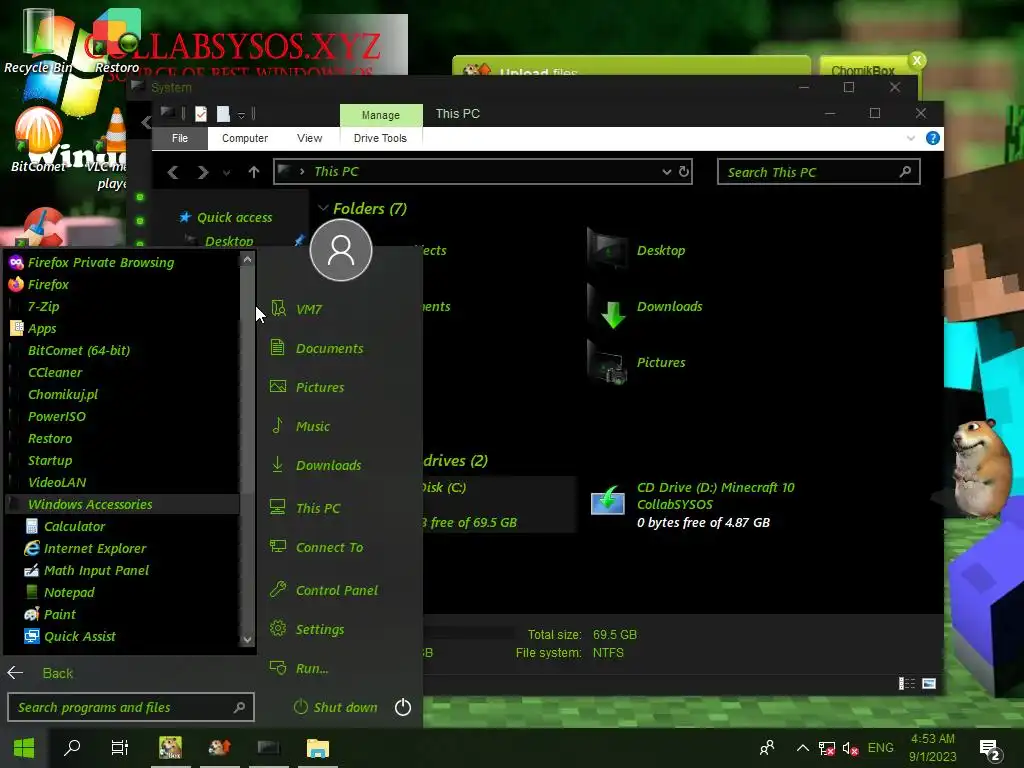Open File Explorer from the taskbar
Screen dimensions: 1024x768
(318, 748)
